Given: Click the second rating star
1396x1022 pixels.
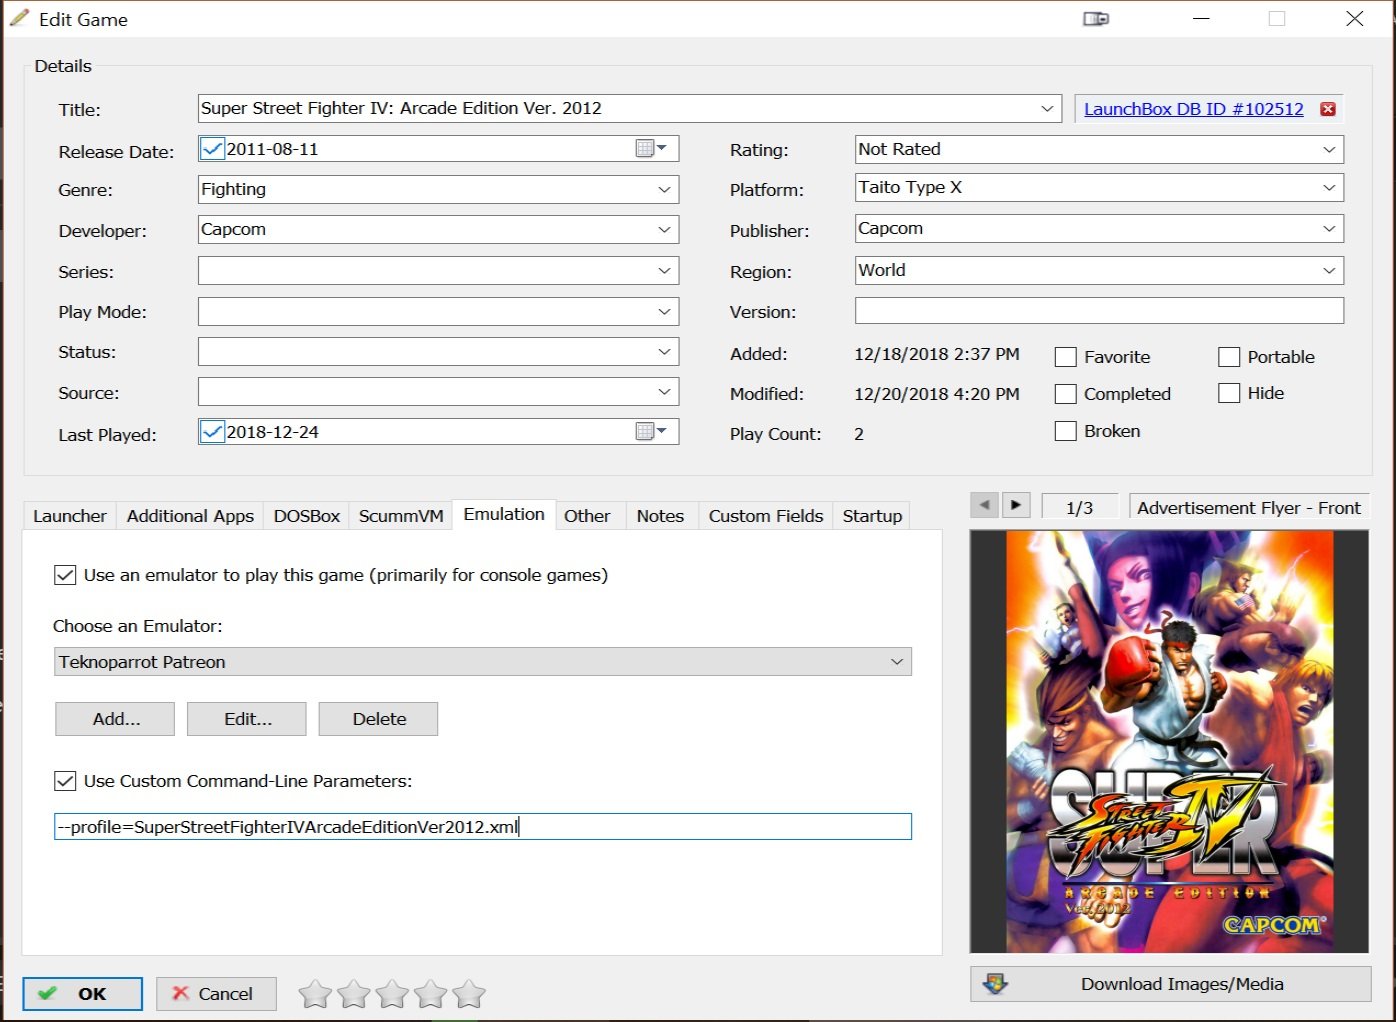Looking at the screenshot, I should coord(353,994).
